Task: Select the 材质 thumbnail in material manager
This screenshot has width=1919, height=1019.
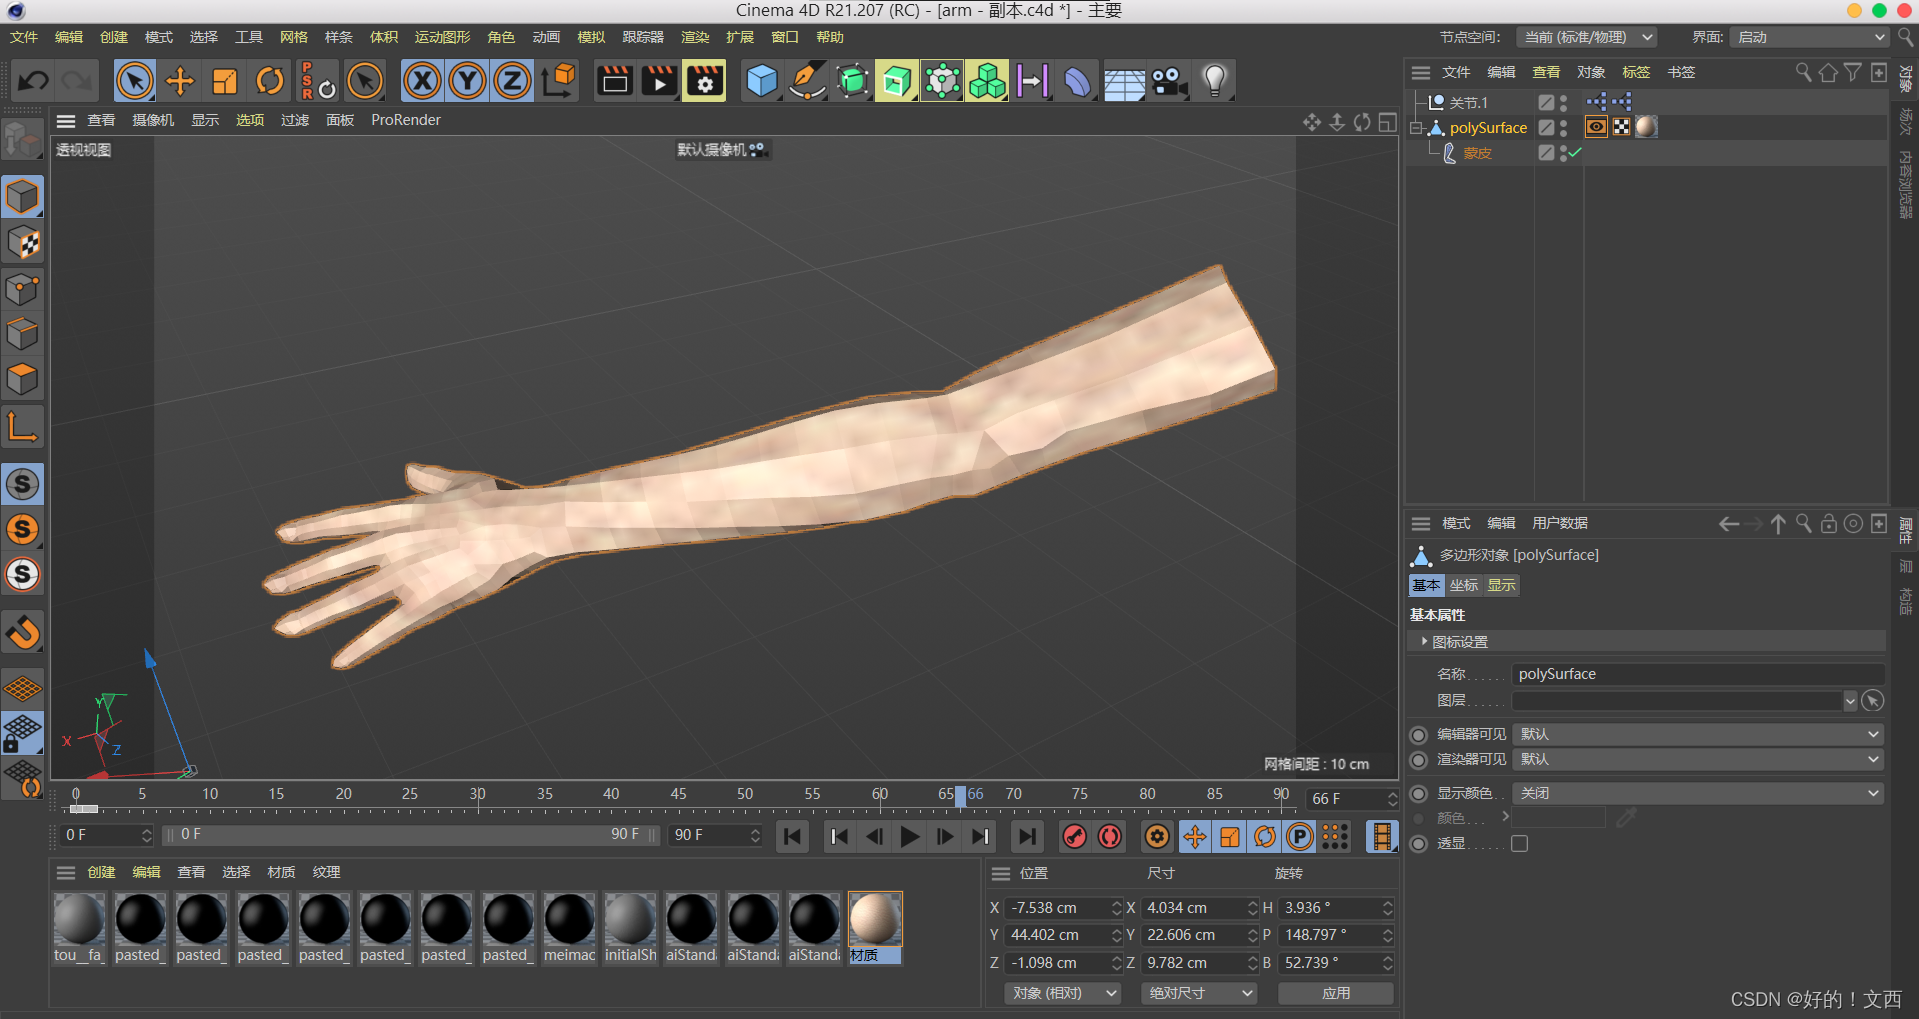Action: [x=873, y=915]
